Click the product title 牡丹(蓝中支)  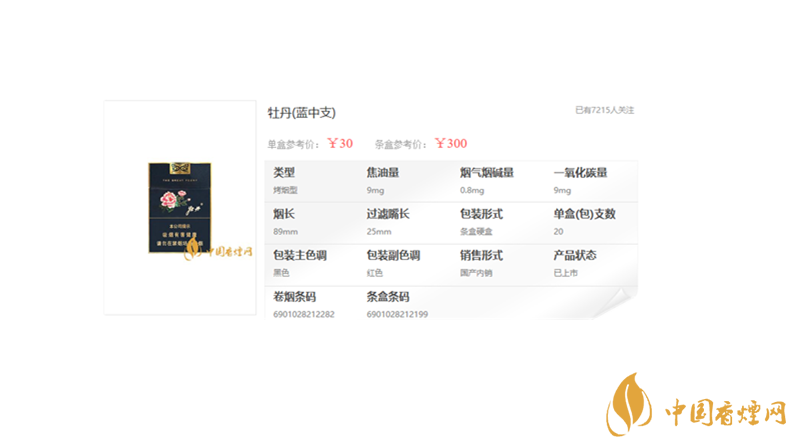point(301,113)
